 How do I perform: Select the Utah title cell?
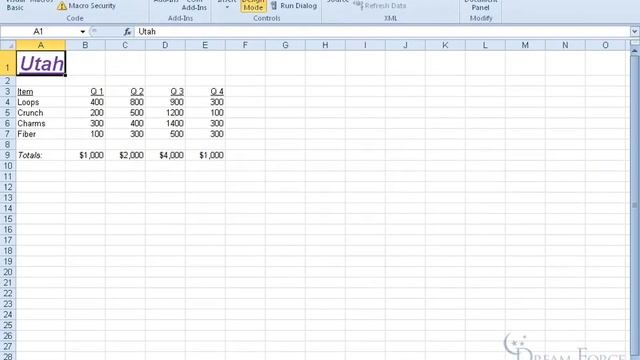coord(41,63)
